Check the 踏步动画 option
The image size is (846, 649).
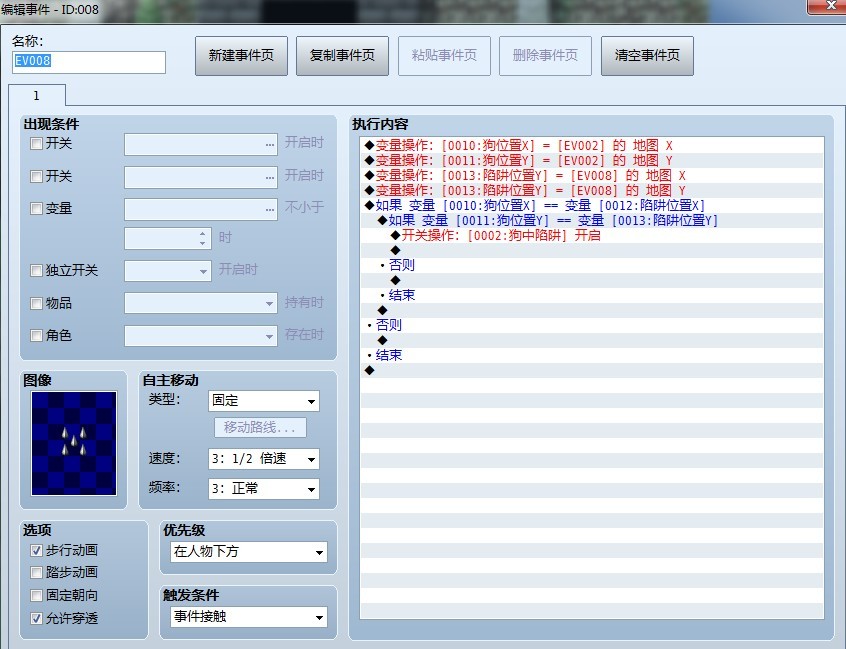pyautogui.click(x=36, y=572)
